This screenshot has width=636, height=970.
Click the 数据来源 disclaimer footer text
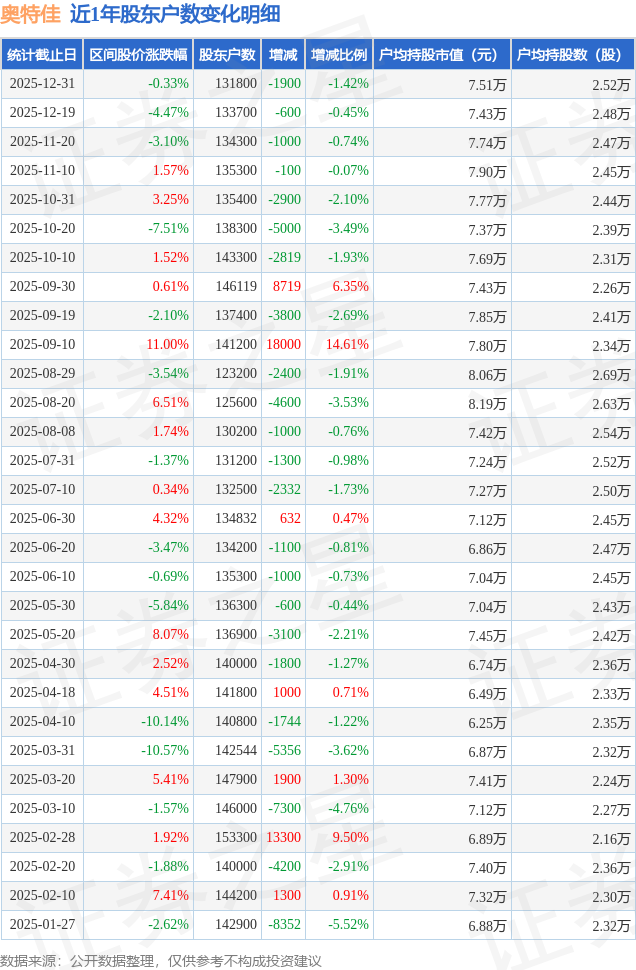coord(161,960)
